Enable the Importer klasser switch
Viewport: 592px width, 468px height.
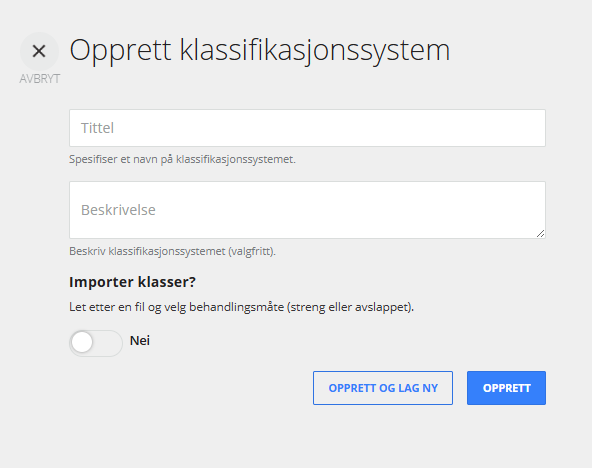click(x=96, y=343)
